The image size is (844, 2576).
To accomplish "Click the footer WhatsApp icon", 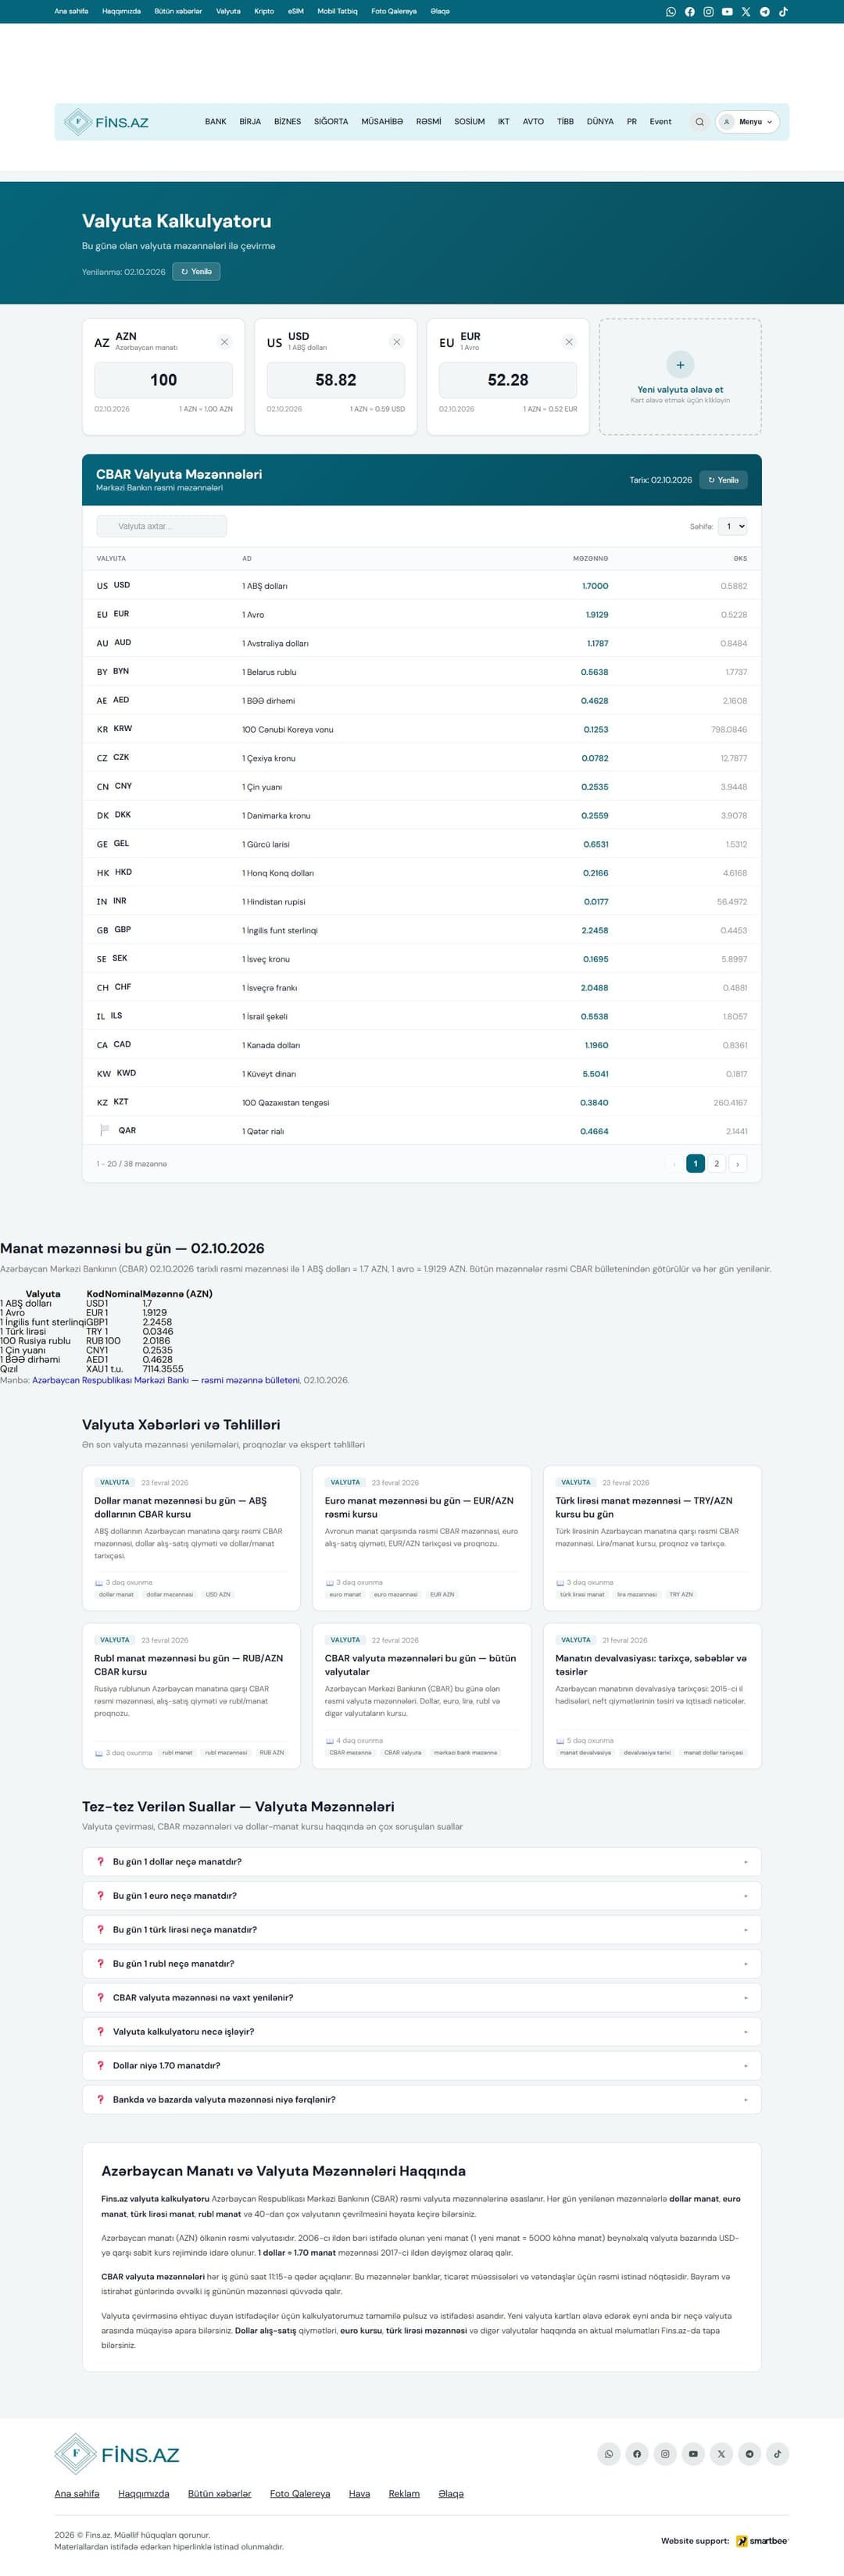I will (x=609, y=2453).
